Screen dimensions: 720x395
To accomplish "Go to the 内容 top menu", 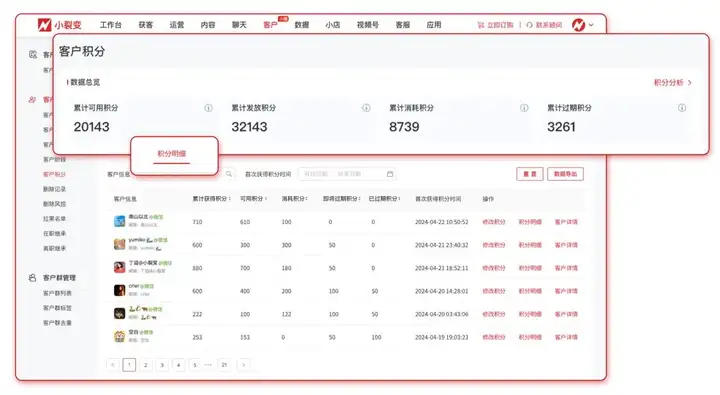I will (208, 25).
